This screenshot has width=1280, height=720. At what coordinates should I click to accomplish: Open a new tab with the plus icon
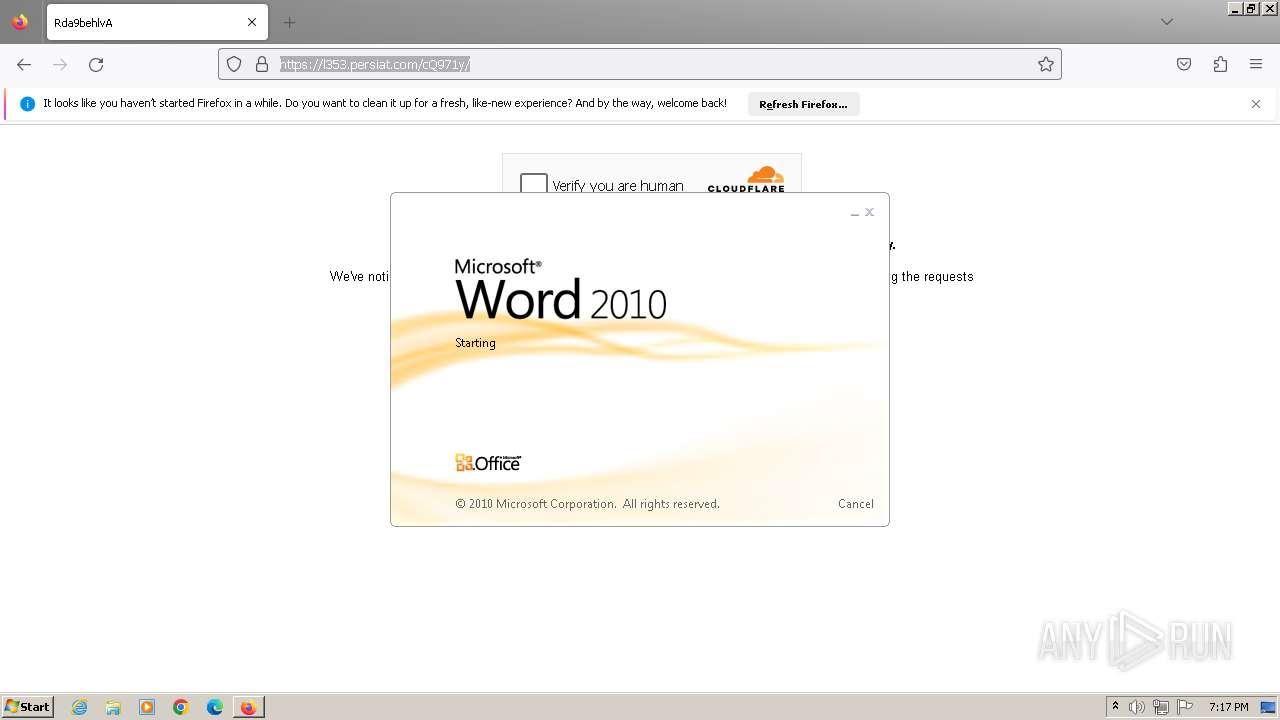click(289, 22)
